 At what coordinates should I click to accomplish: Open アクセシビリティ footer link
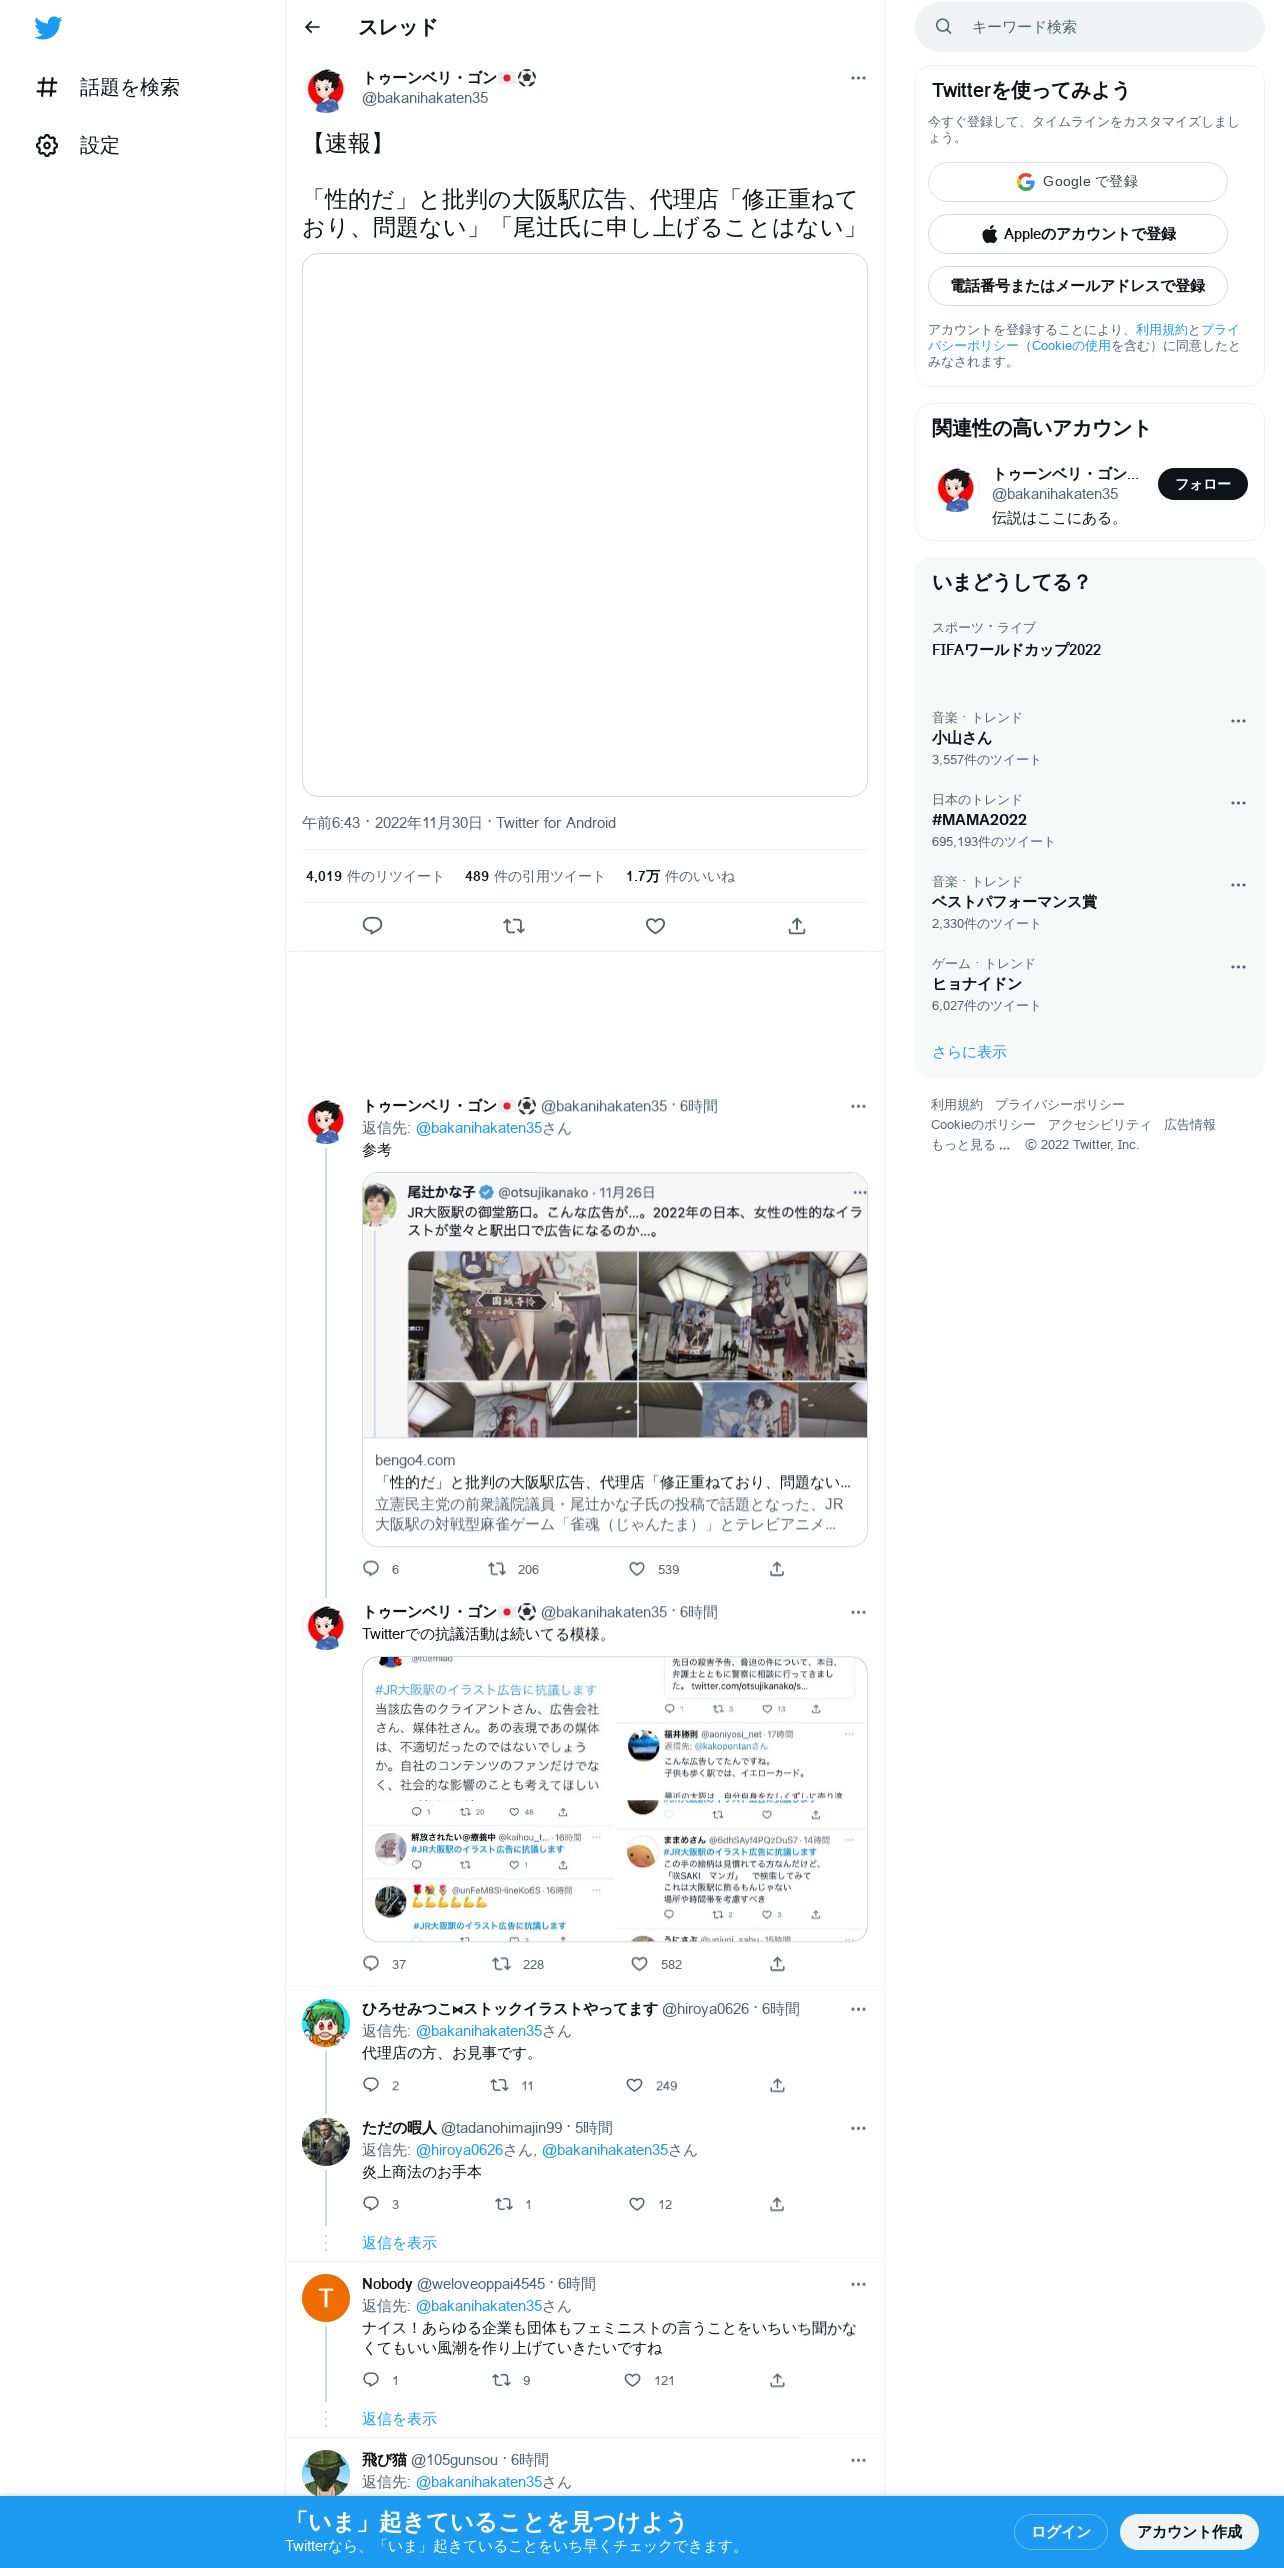tap(1099, 1125)
